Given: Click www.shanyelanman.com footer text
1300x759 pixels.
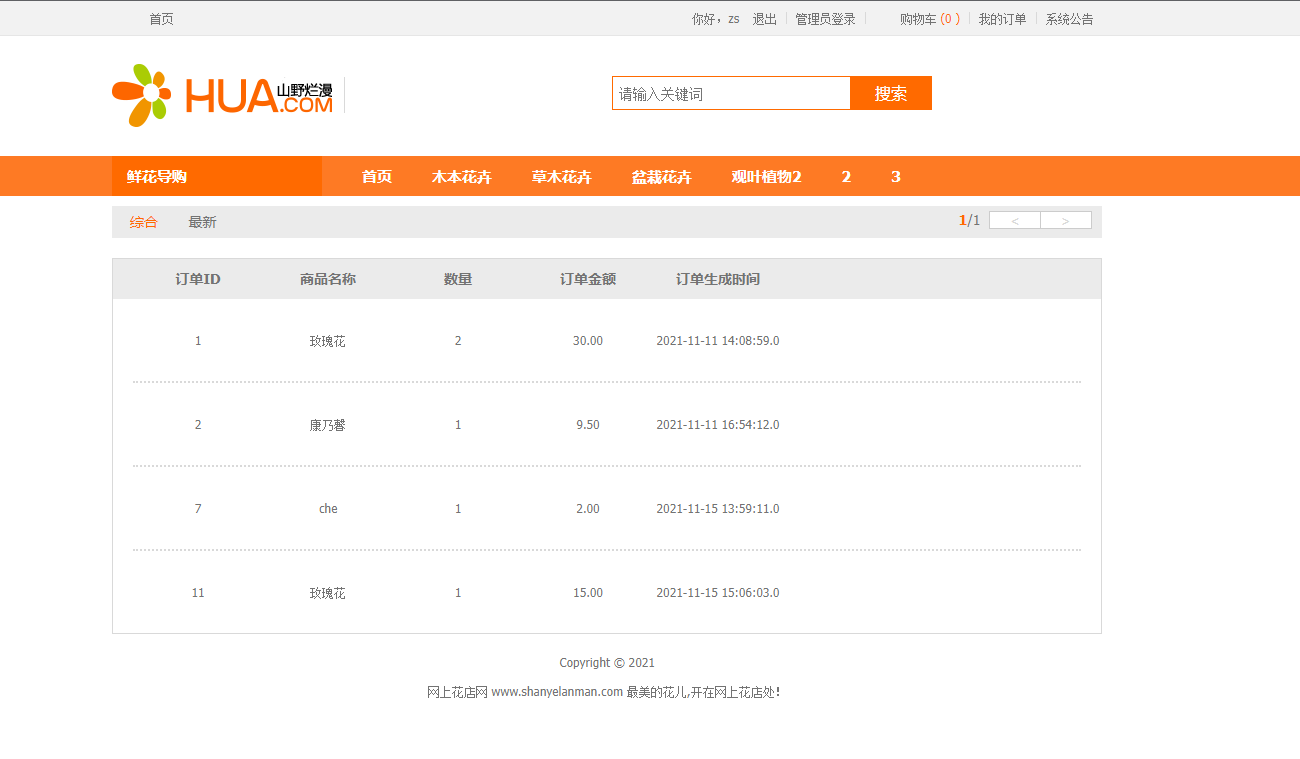Looking at the screenshot, I should pos(557,692).
